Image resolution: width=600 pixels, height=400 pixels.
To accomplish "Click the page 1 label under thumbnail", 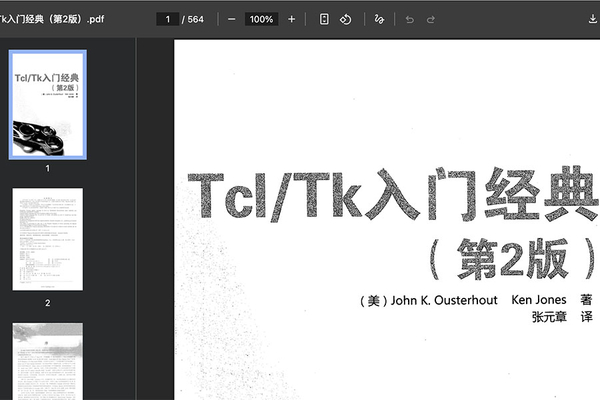I will point(47,168).
